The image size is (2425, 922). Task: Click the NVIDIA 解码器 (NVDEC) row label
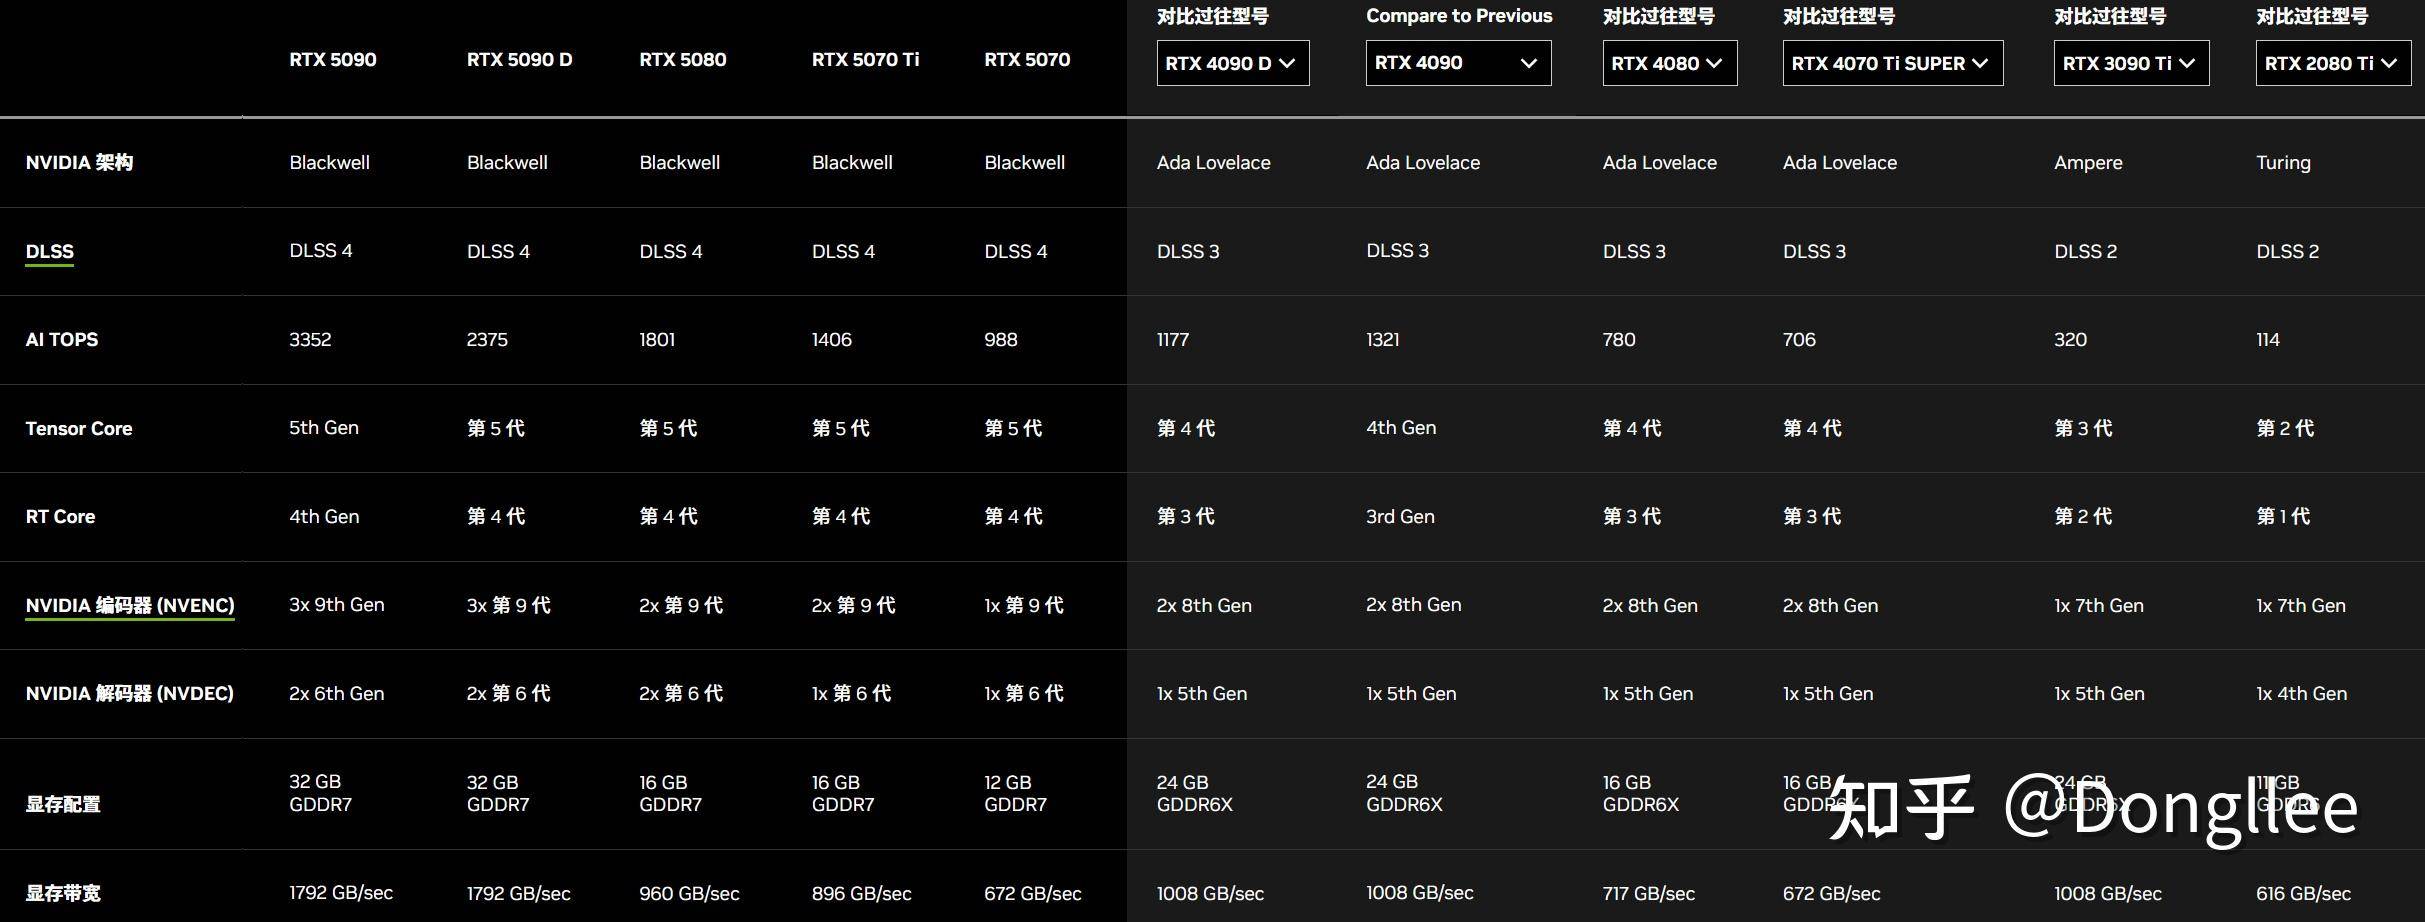coord(130,694)
